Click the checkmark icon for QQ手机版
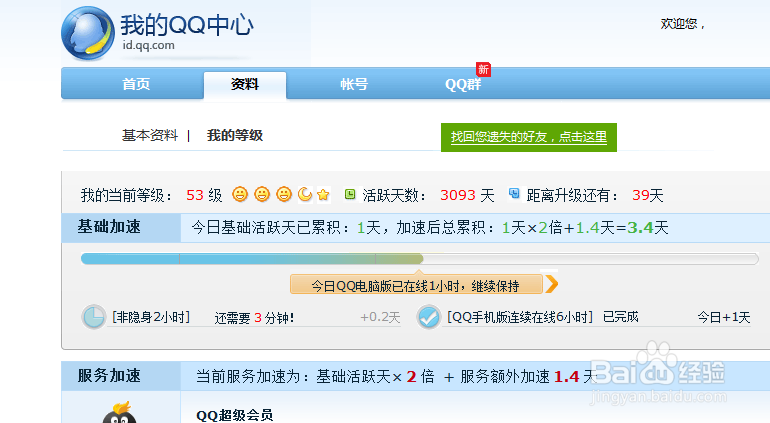The image size is (770, 423). coord(429,317)
